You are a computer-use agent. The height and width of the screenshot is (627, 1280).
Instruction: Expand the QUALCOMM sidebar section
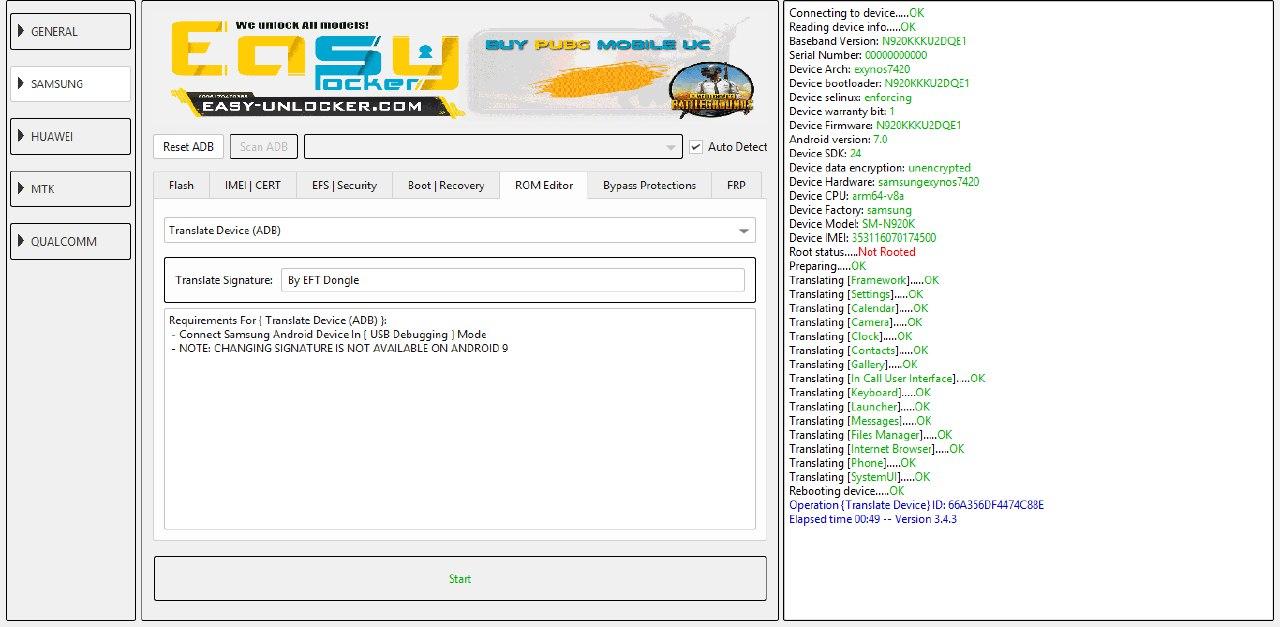(70, 241)
